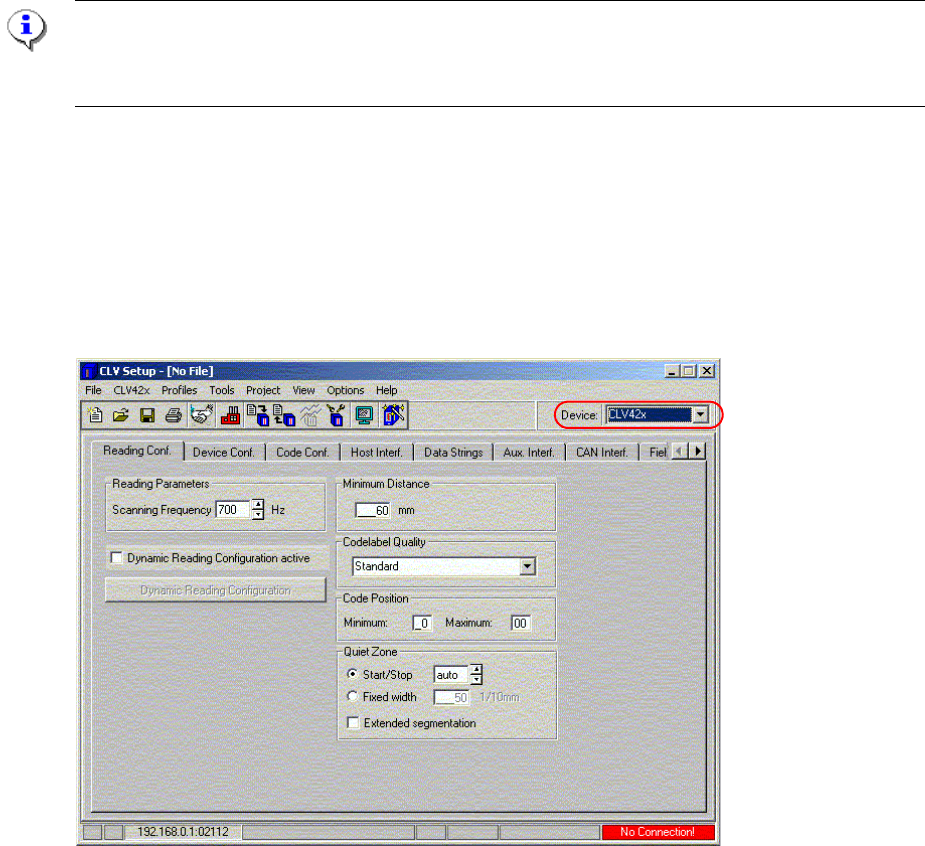Open a file with the folder icon
This screenshot has width=925, height=846.
tap(121, 415)
